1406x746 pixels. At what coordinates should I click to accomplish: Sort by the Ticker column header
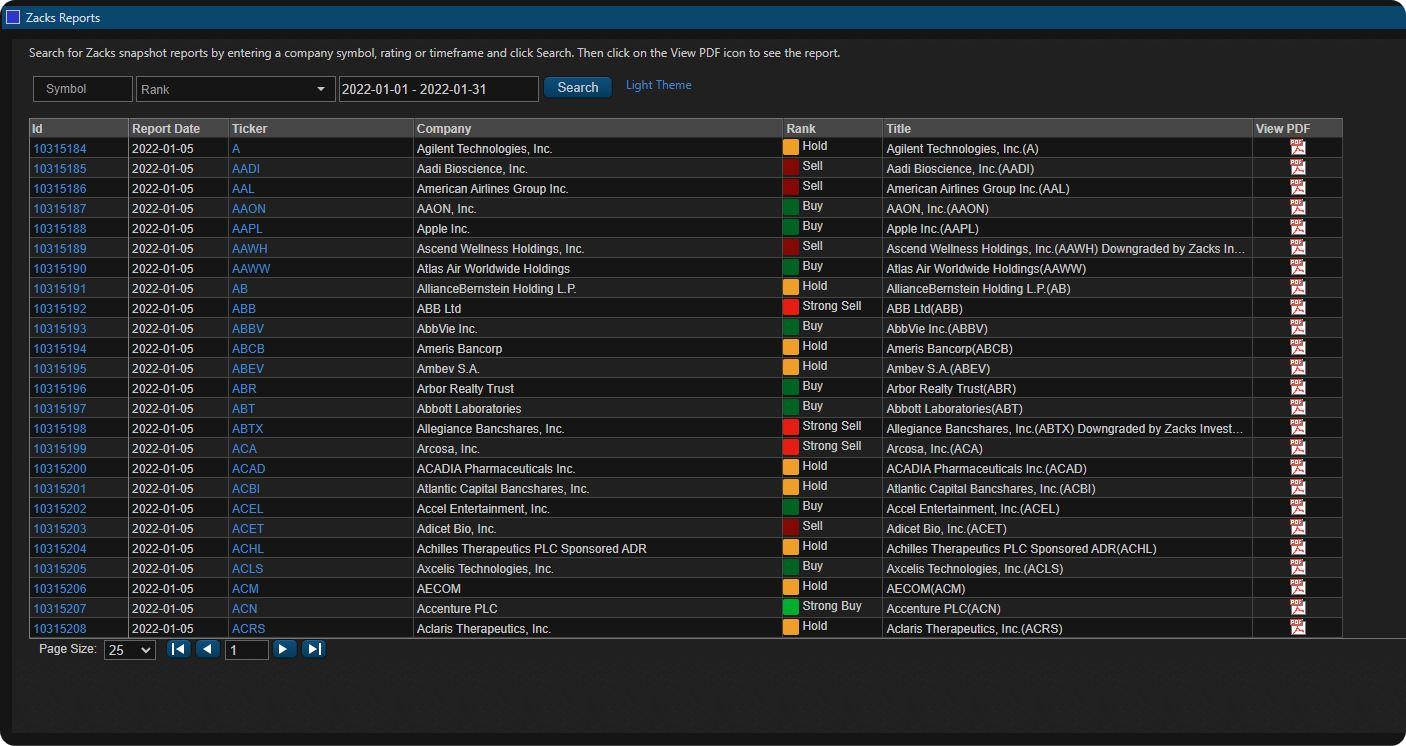[250, 129]
